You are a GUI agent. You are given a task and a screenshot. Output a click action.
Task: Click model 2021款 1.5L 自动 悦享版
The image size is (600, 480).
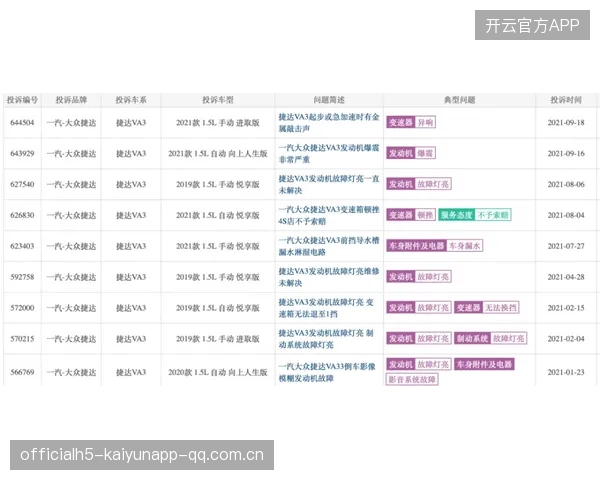coord(218,216)
